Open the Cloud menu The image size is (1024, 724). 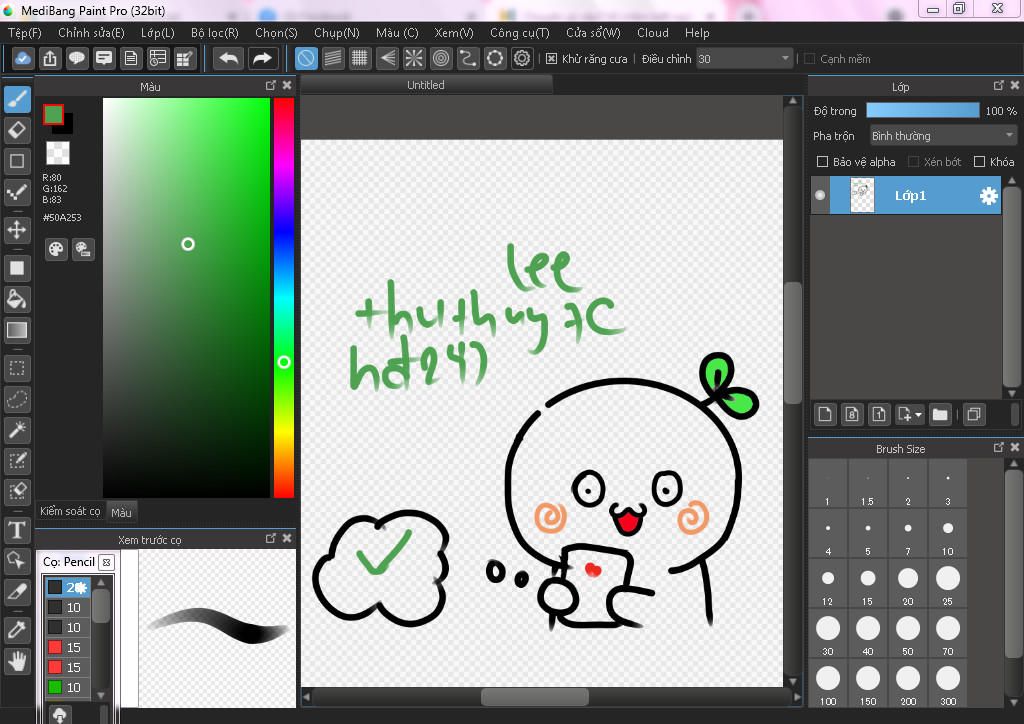(653, 33)
